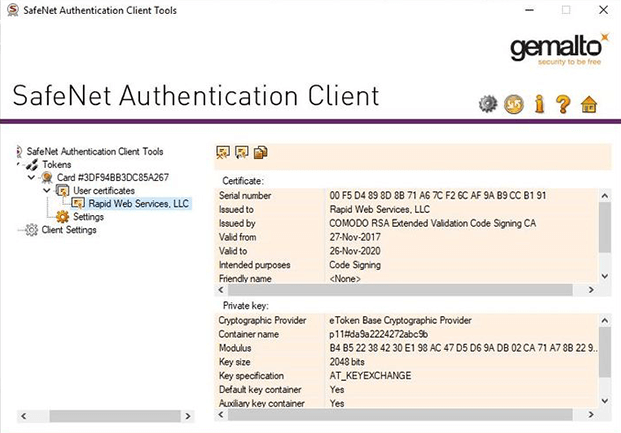This screenshot has width=621, height=433.
Task: Click Code Signing intended purposes value
Action: (x=355, y=265)
